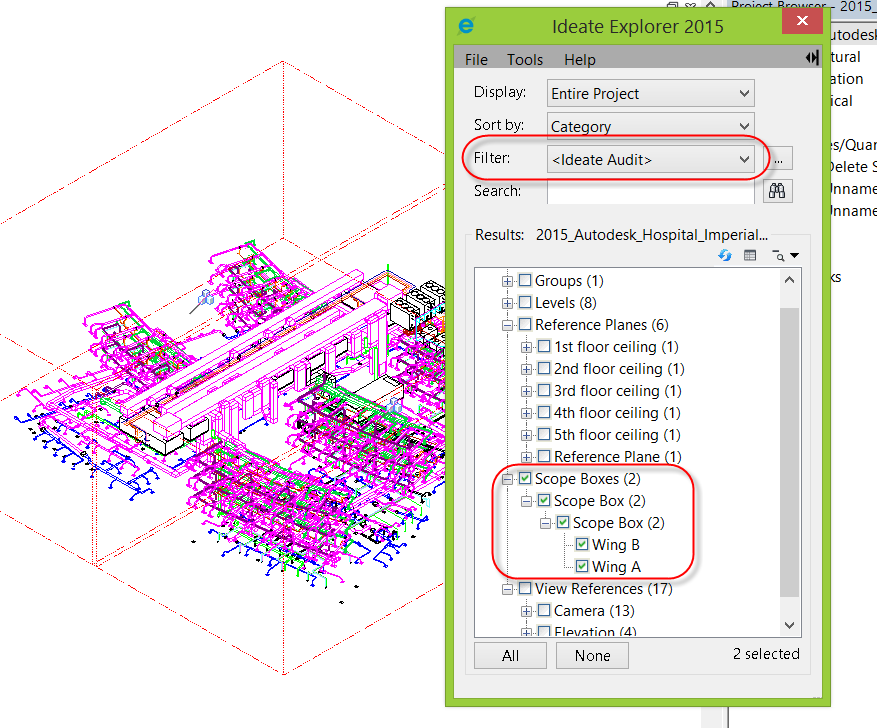
Task: Open the File menu
Action: pyautogui.click(x=476, y=59)
